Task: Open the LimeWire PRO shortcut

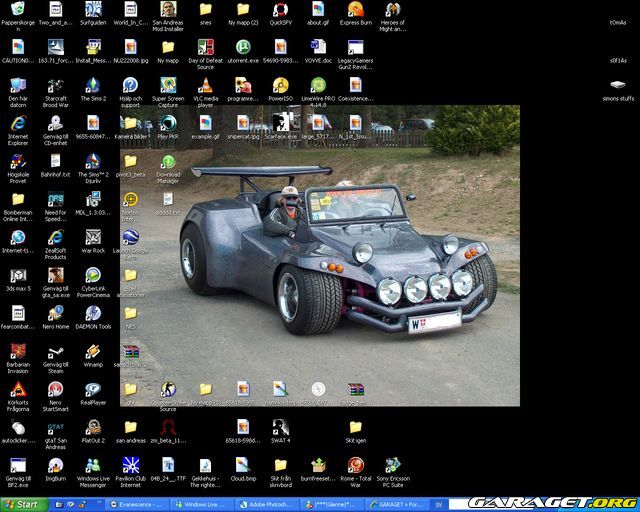Action: click(318, 86)
